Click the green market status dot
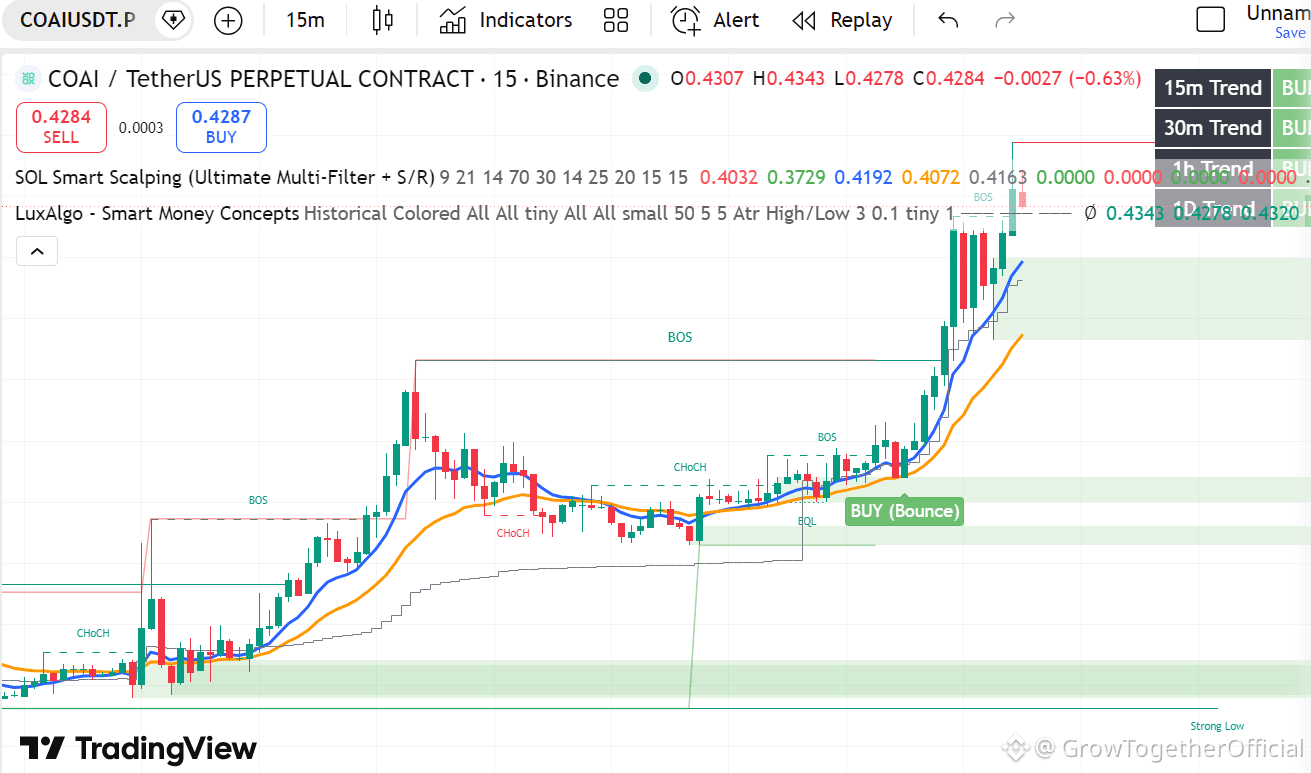This screenshot has height=773, width=1311. tap(645, 78)
